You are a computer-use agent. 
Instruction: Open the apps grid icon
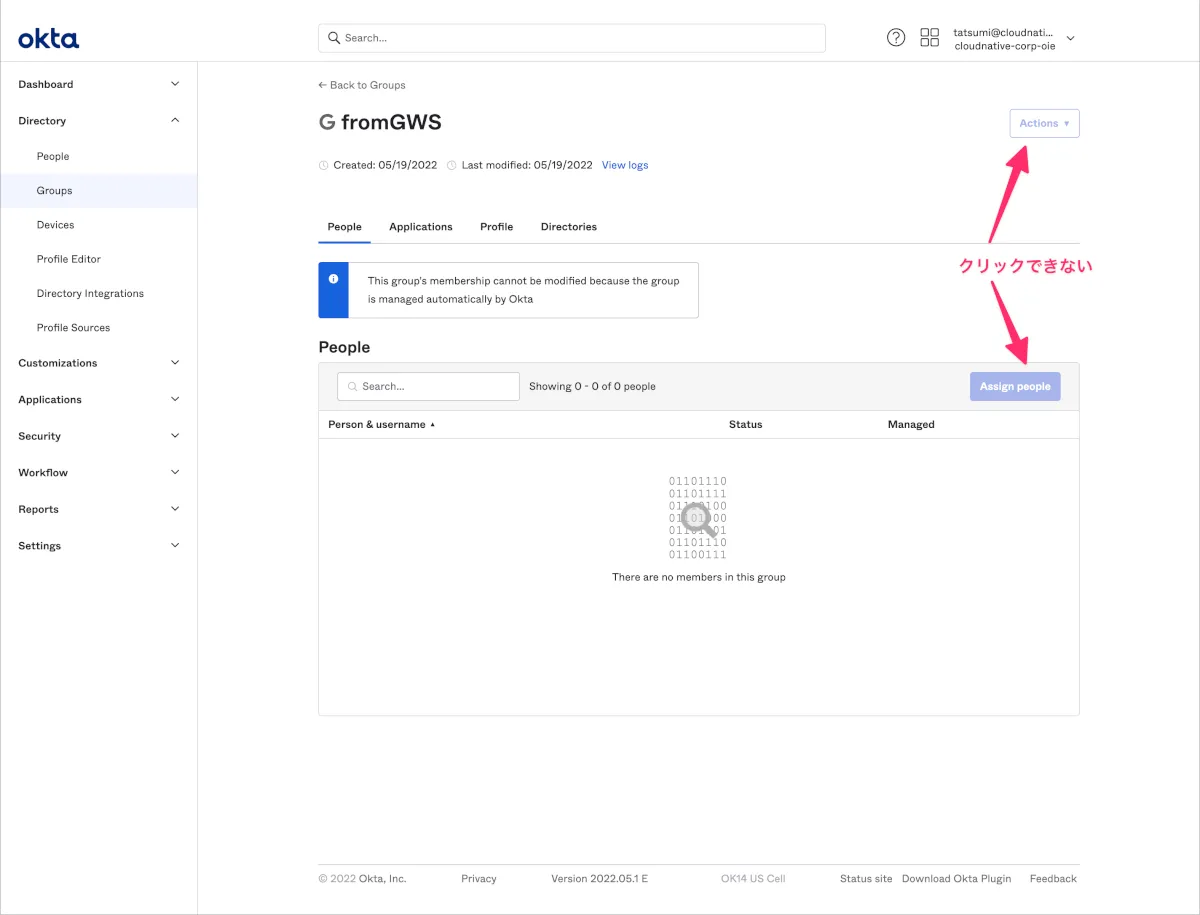(929, 38)
